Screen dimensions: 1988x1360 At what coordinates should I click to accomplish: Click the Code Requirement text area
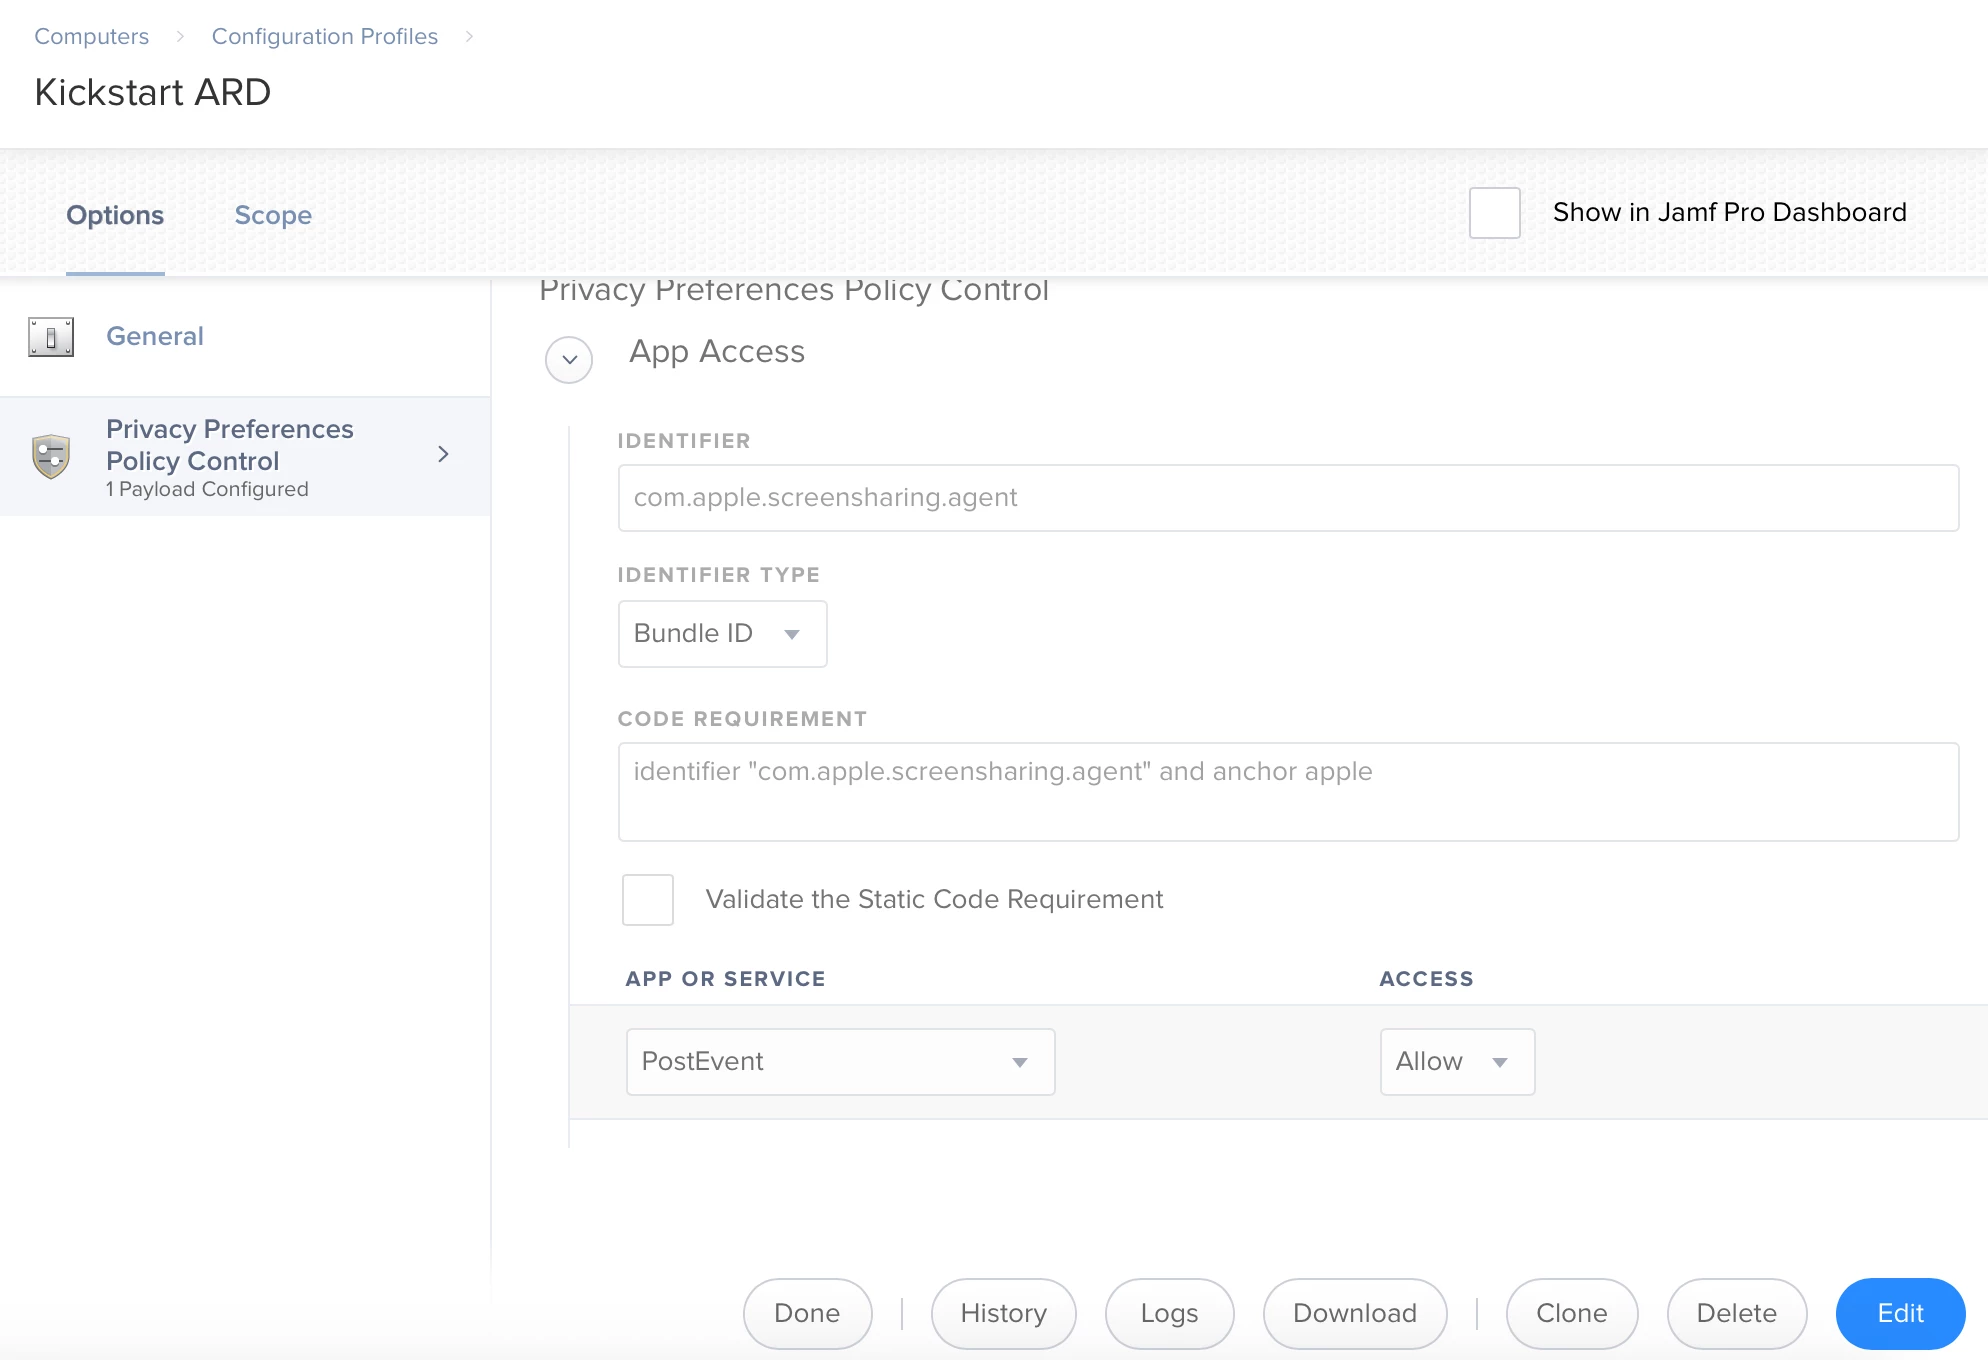pyautogui.click(x=1288, y=792)
